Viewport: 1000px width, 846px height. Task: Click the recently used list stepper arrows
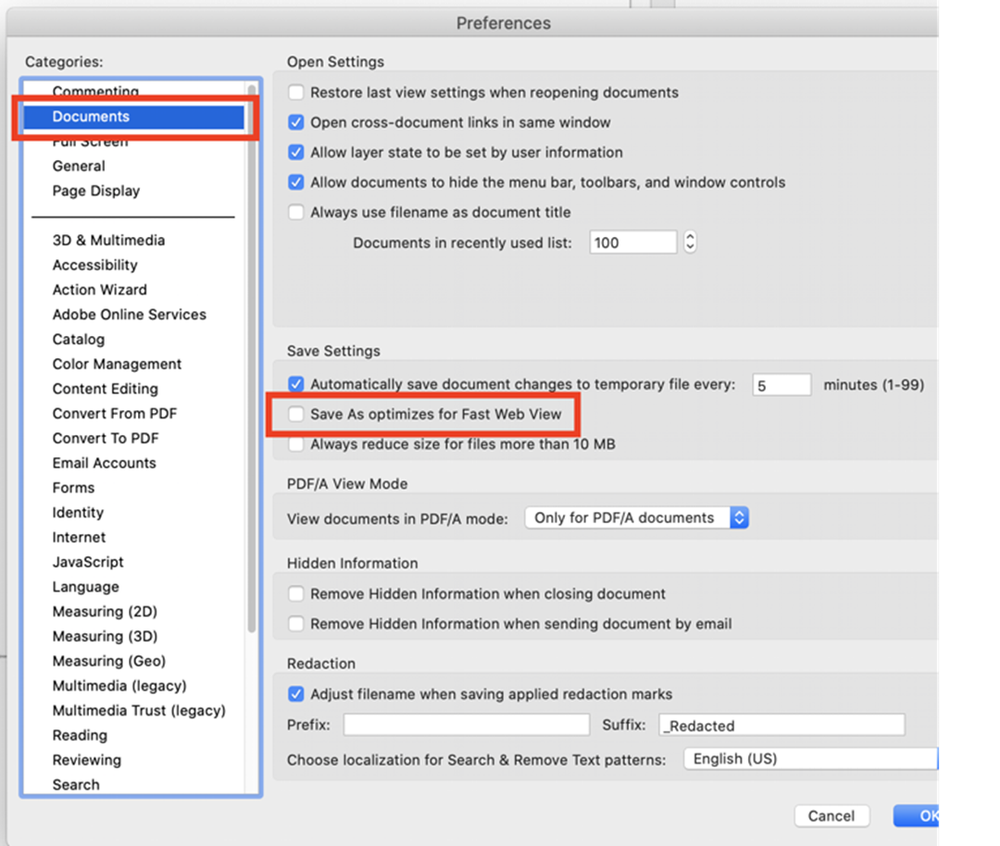coord(689,243)
